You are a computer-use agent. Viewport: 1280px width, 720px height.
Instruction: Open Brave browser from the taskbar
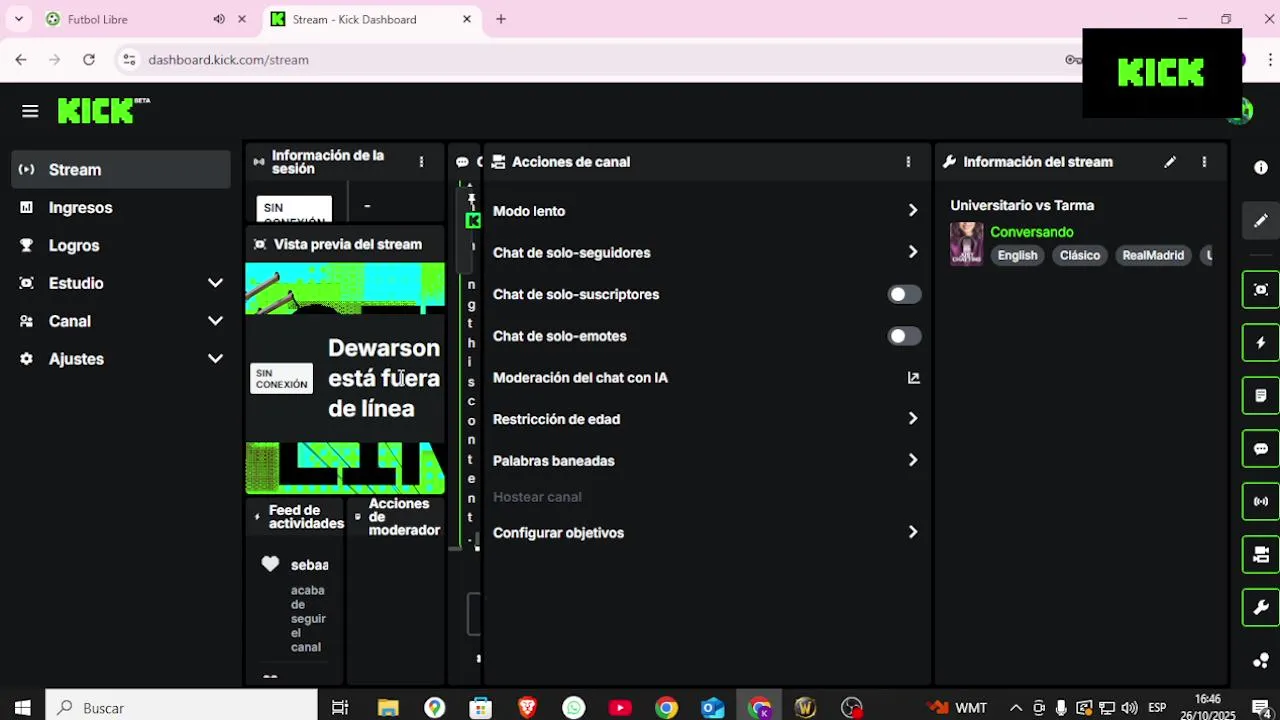527,708
